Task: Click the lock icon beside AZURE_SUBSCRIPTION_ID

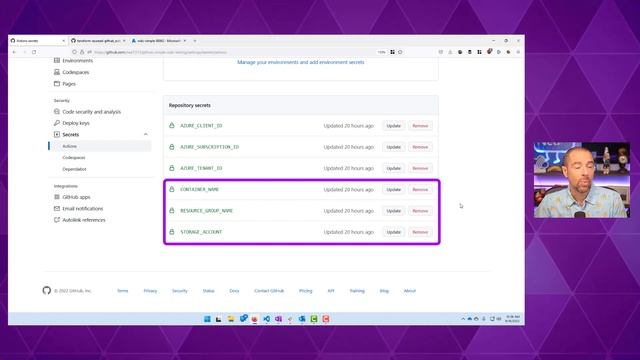Action: (172, 147)
